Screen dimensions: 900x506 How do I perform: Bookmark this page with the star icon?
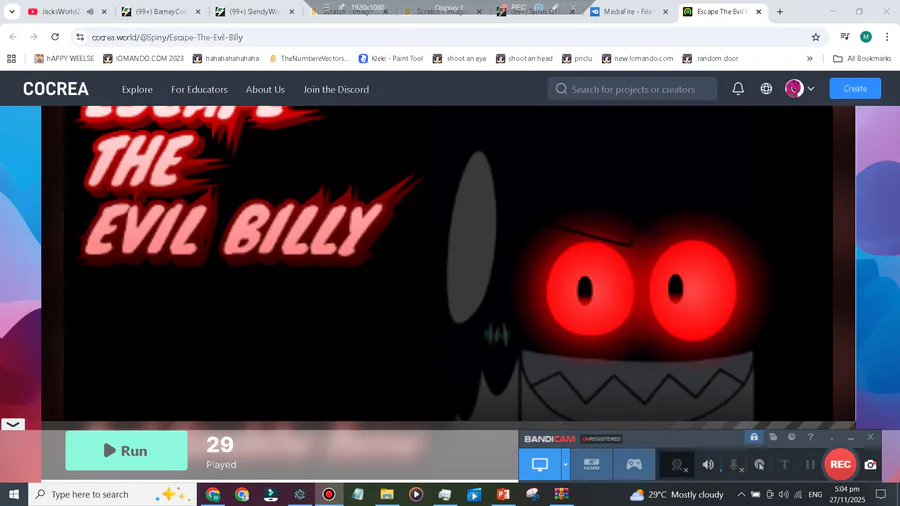coord(816,37)
